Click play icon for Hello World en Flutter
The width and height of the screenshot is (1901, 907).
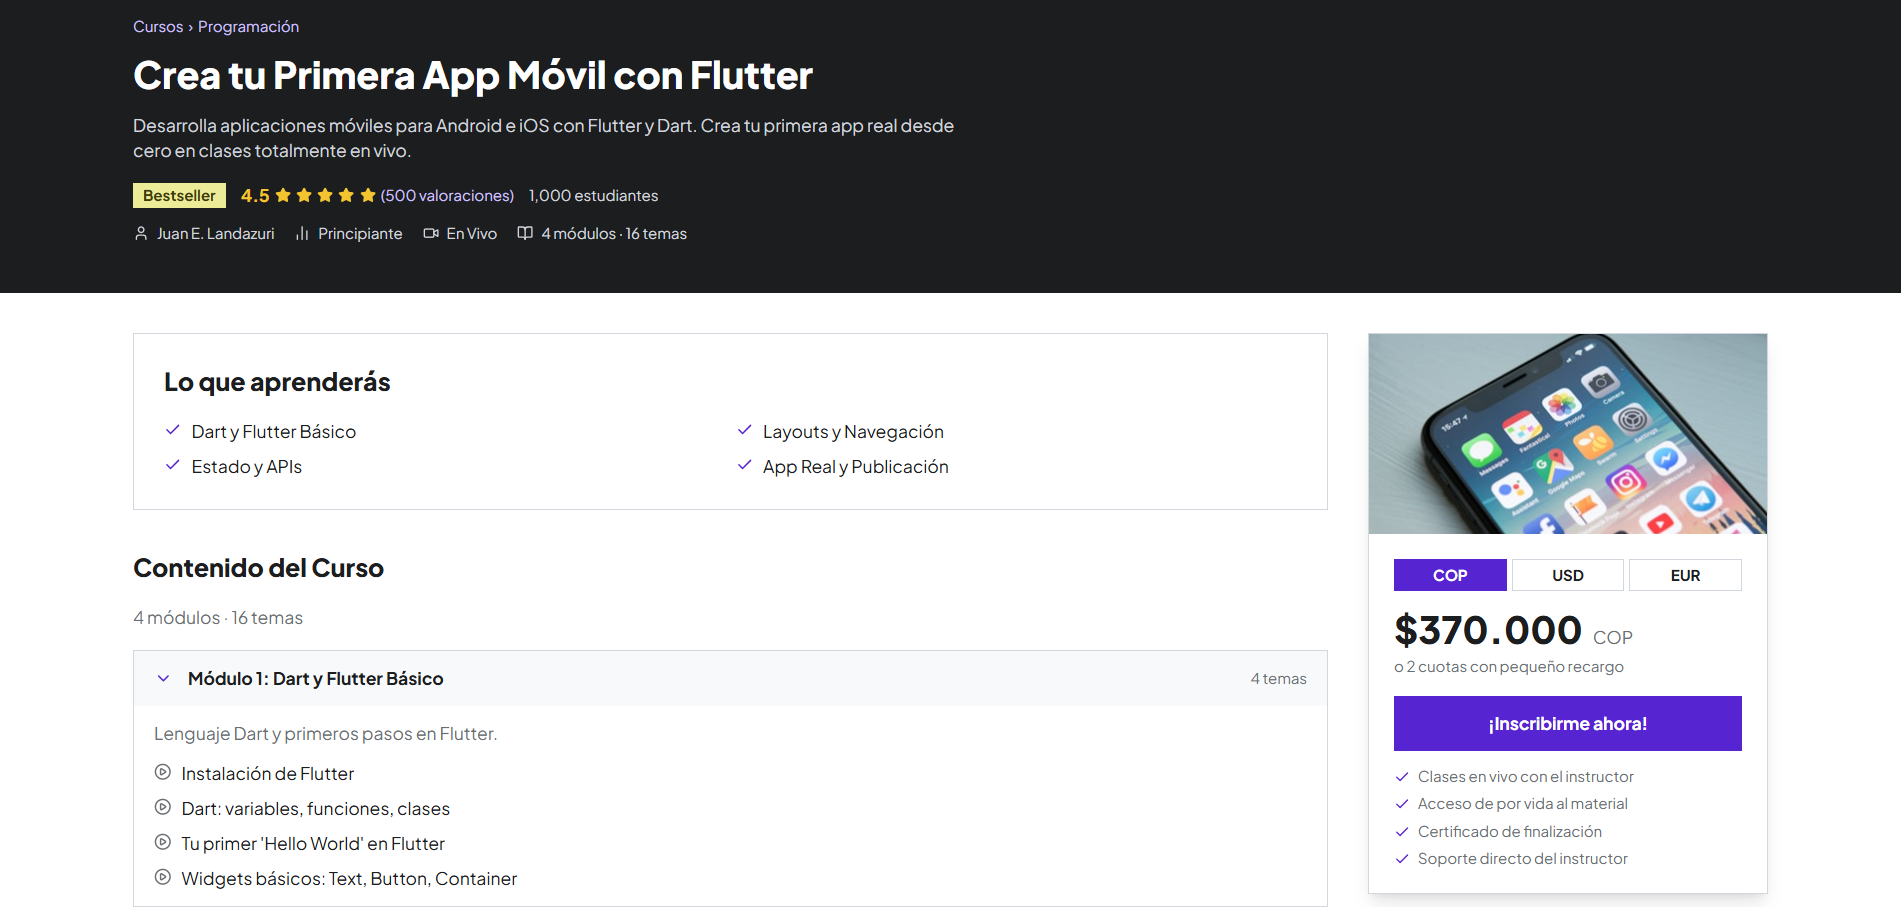pyautogui.click(x=163, y=842)
